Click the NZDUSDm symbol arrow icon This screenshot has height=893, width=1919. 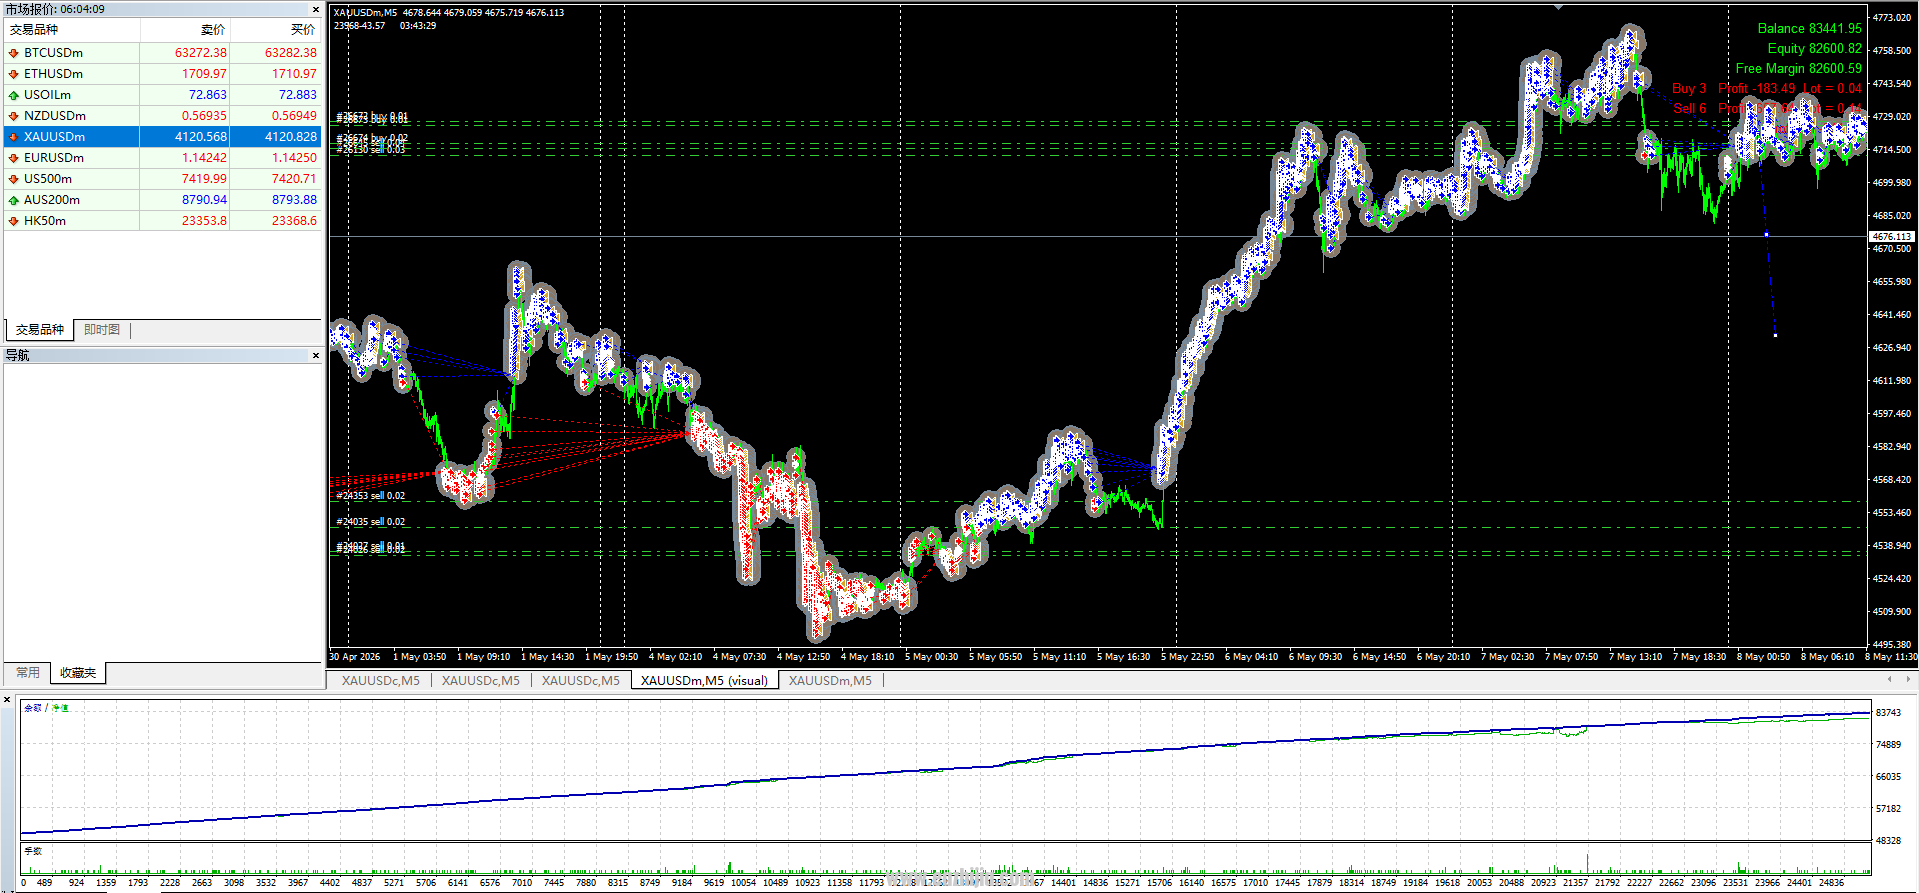pos(14,116)
